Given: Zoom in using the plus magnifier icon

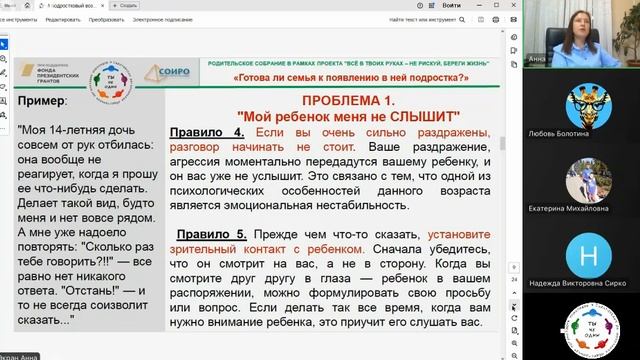Looking at the screenshot, I should pyautogui.click(x=514, y=344).
